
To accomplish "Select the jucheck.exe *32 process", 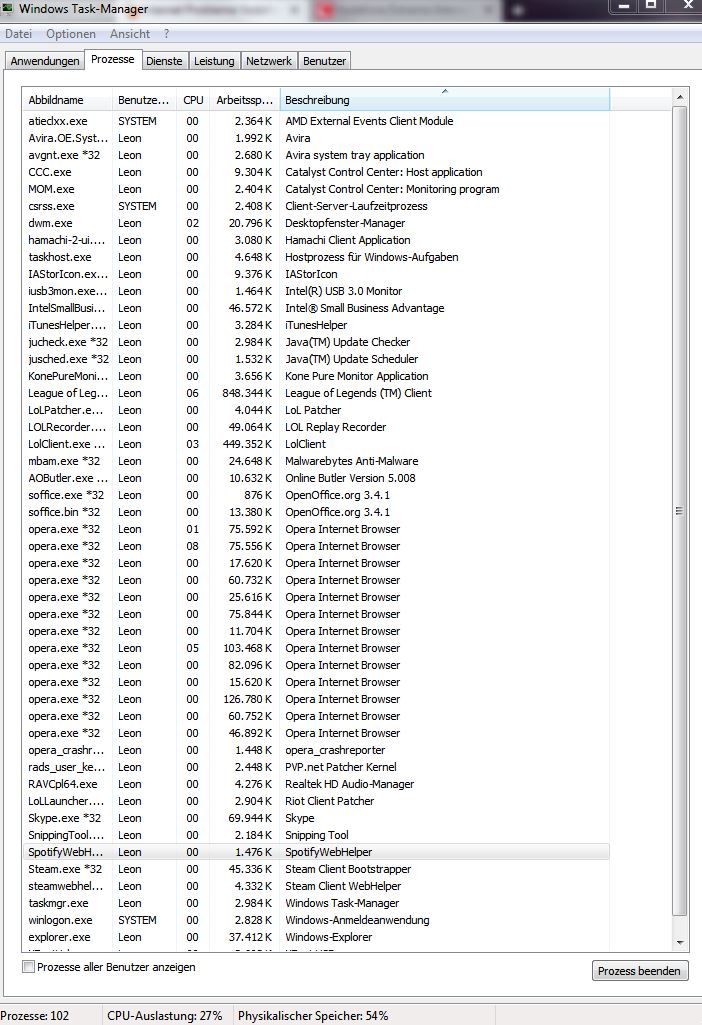I will [316, 342].
